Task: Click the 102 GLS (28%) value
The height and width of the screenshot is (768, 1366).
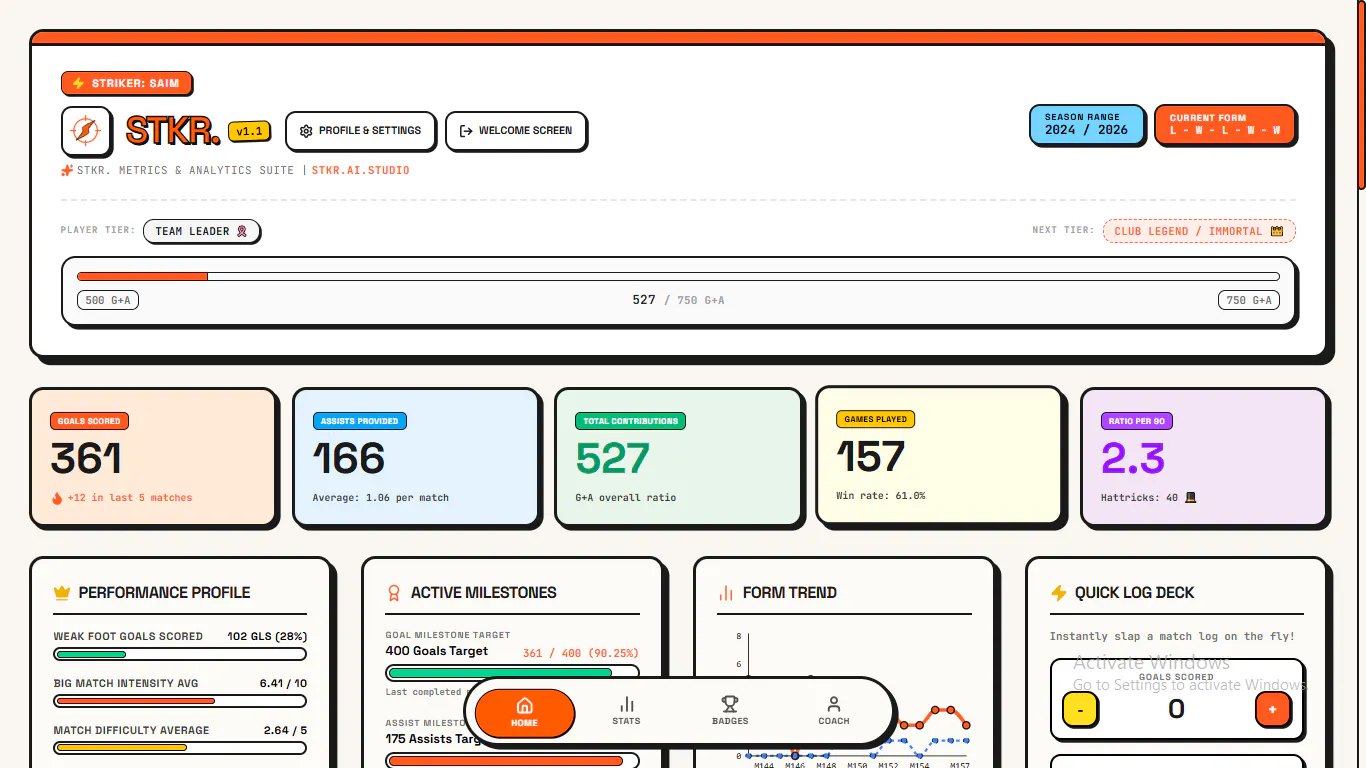Action: coord(267,636)
